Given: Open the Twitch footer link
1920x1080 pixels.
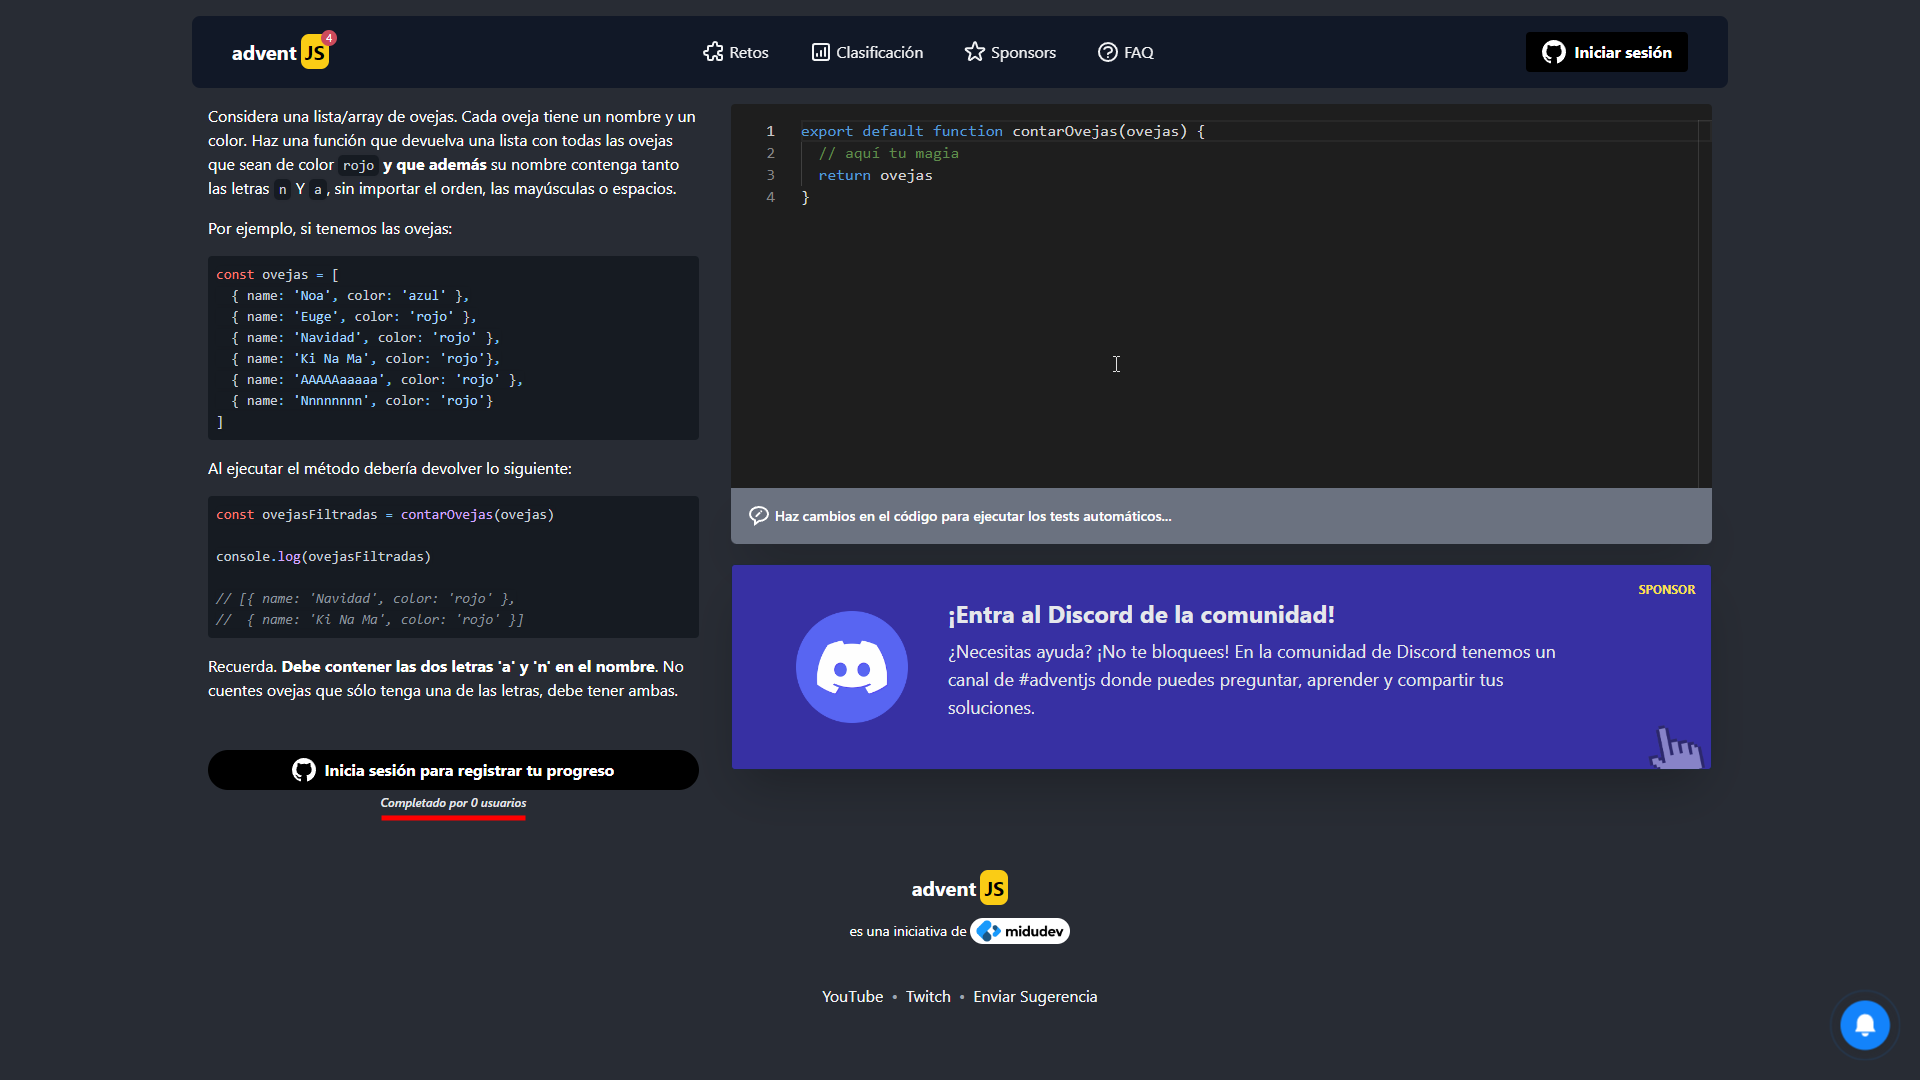Looking at the screenshot, I should pyautogui.click(x=928, y=996).
